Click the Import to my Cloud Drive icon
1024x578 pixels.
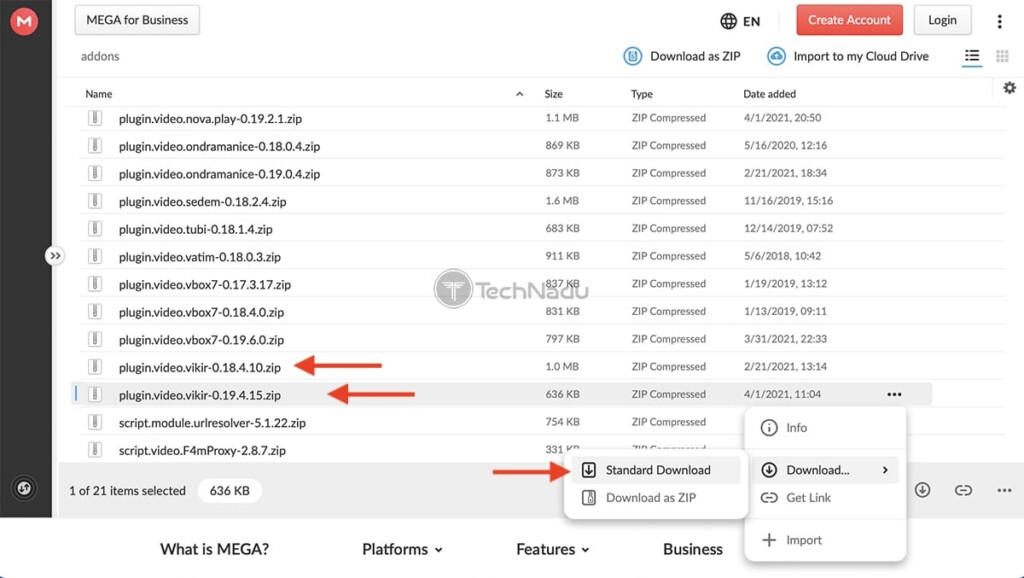point(776,56)
